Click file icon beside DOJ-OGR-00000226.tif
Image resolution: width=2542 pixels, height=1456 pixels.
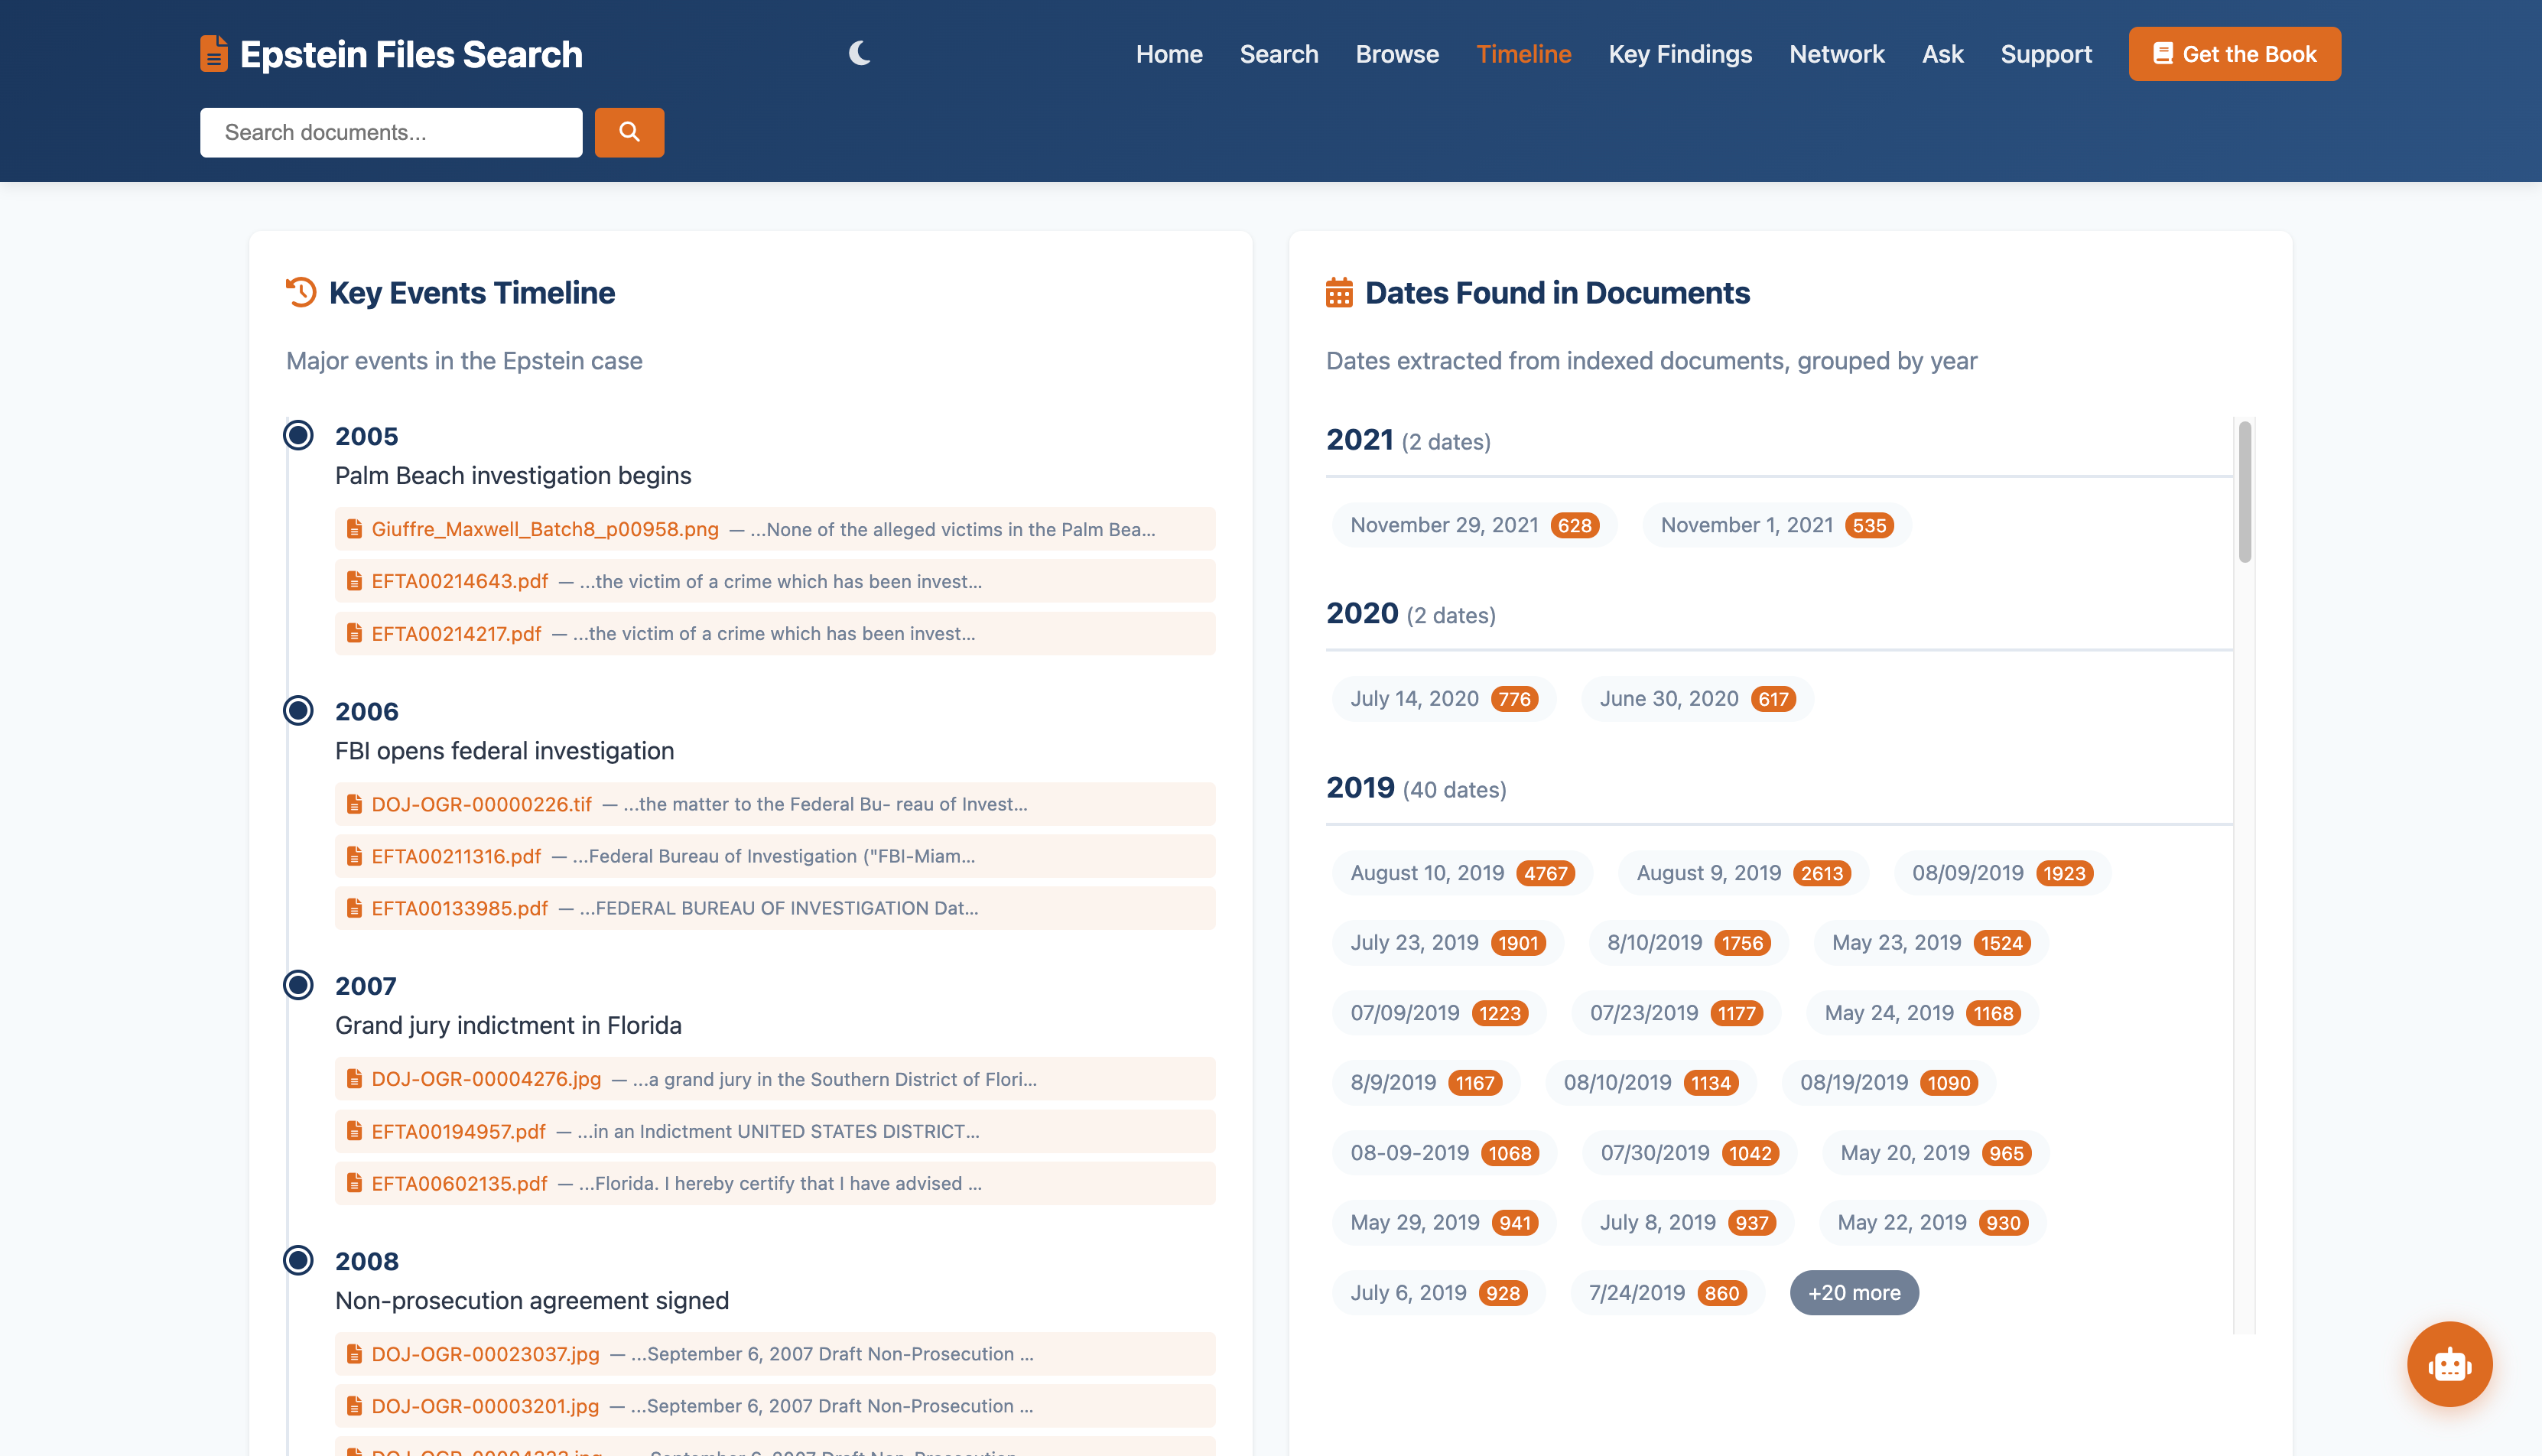[354, 804]
